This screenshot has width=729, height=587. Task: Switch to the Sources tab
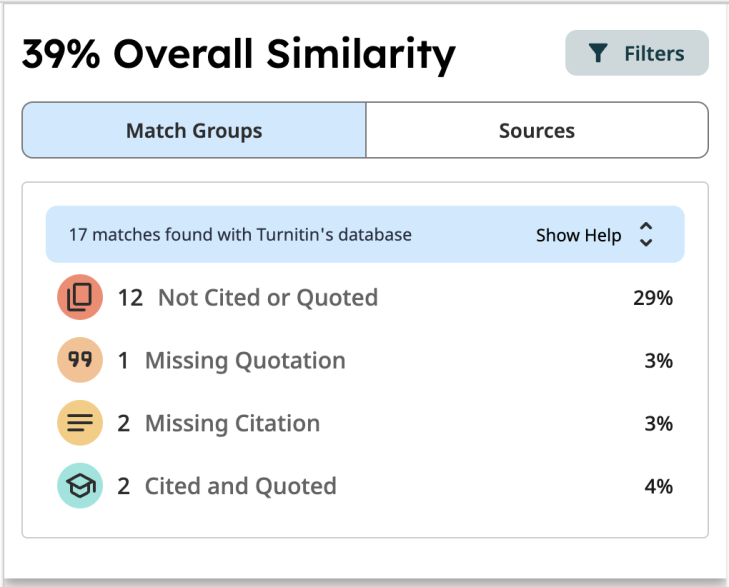tap(537, 130)
